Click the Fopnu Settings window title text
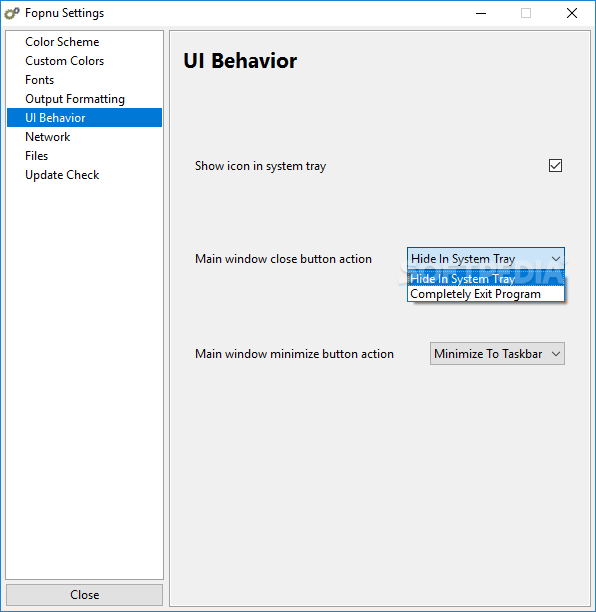Screen dimensions: 596x612 pyautogui.click(x=64, y=13)
